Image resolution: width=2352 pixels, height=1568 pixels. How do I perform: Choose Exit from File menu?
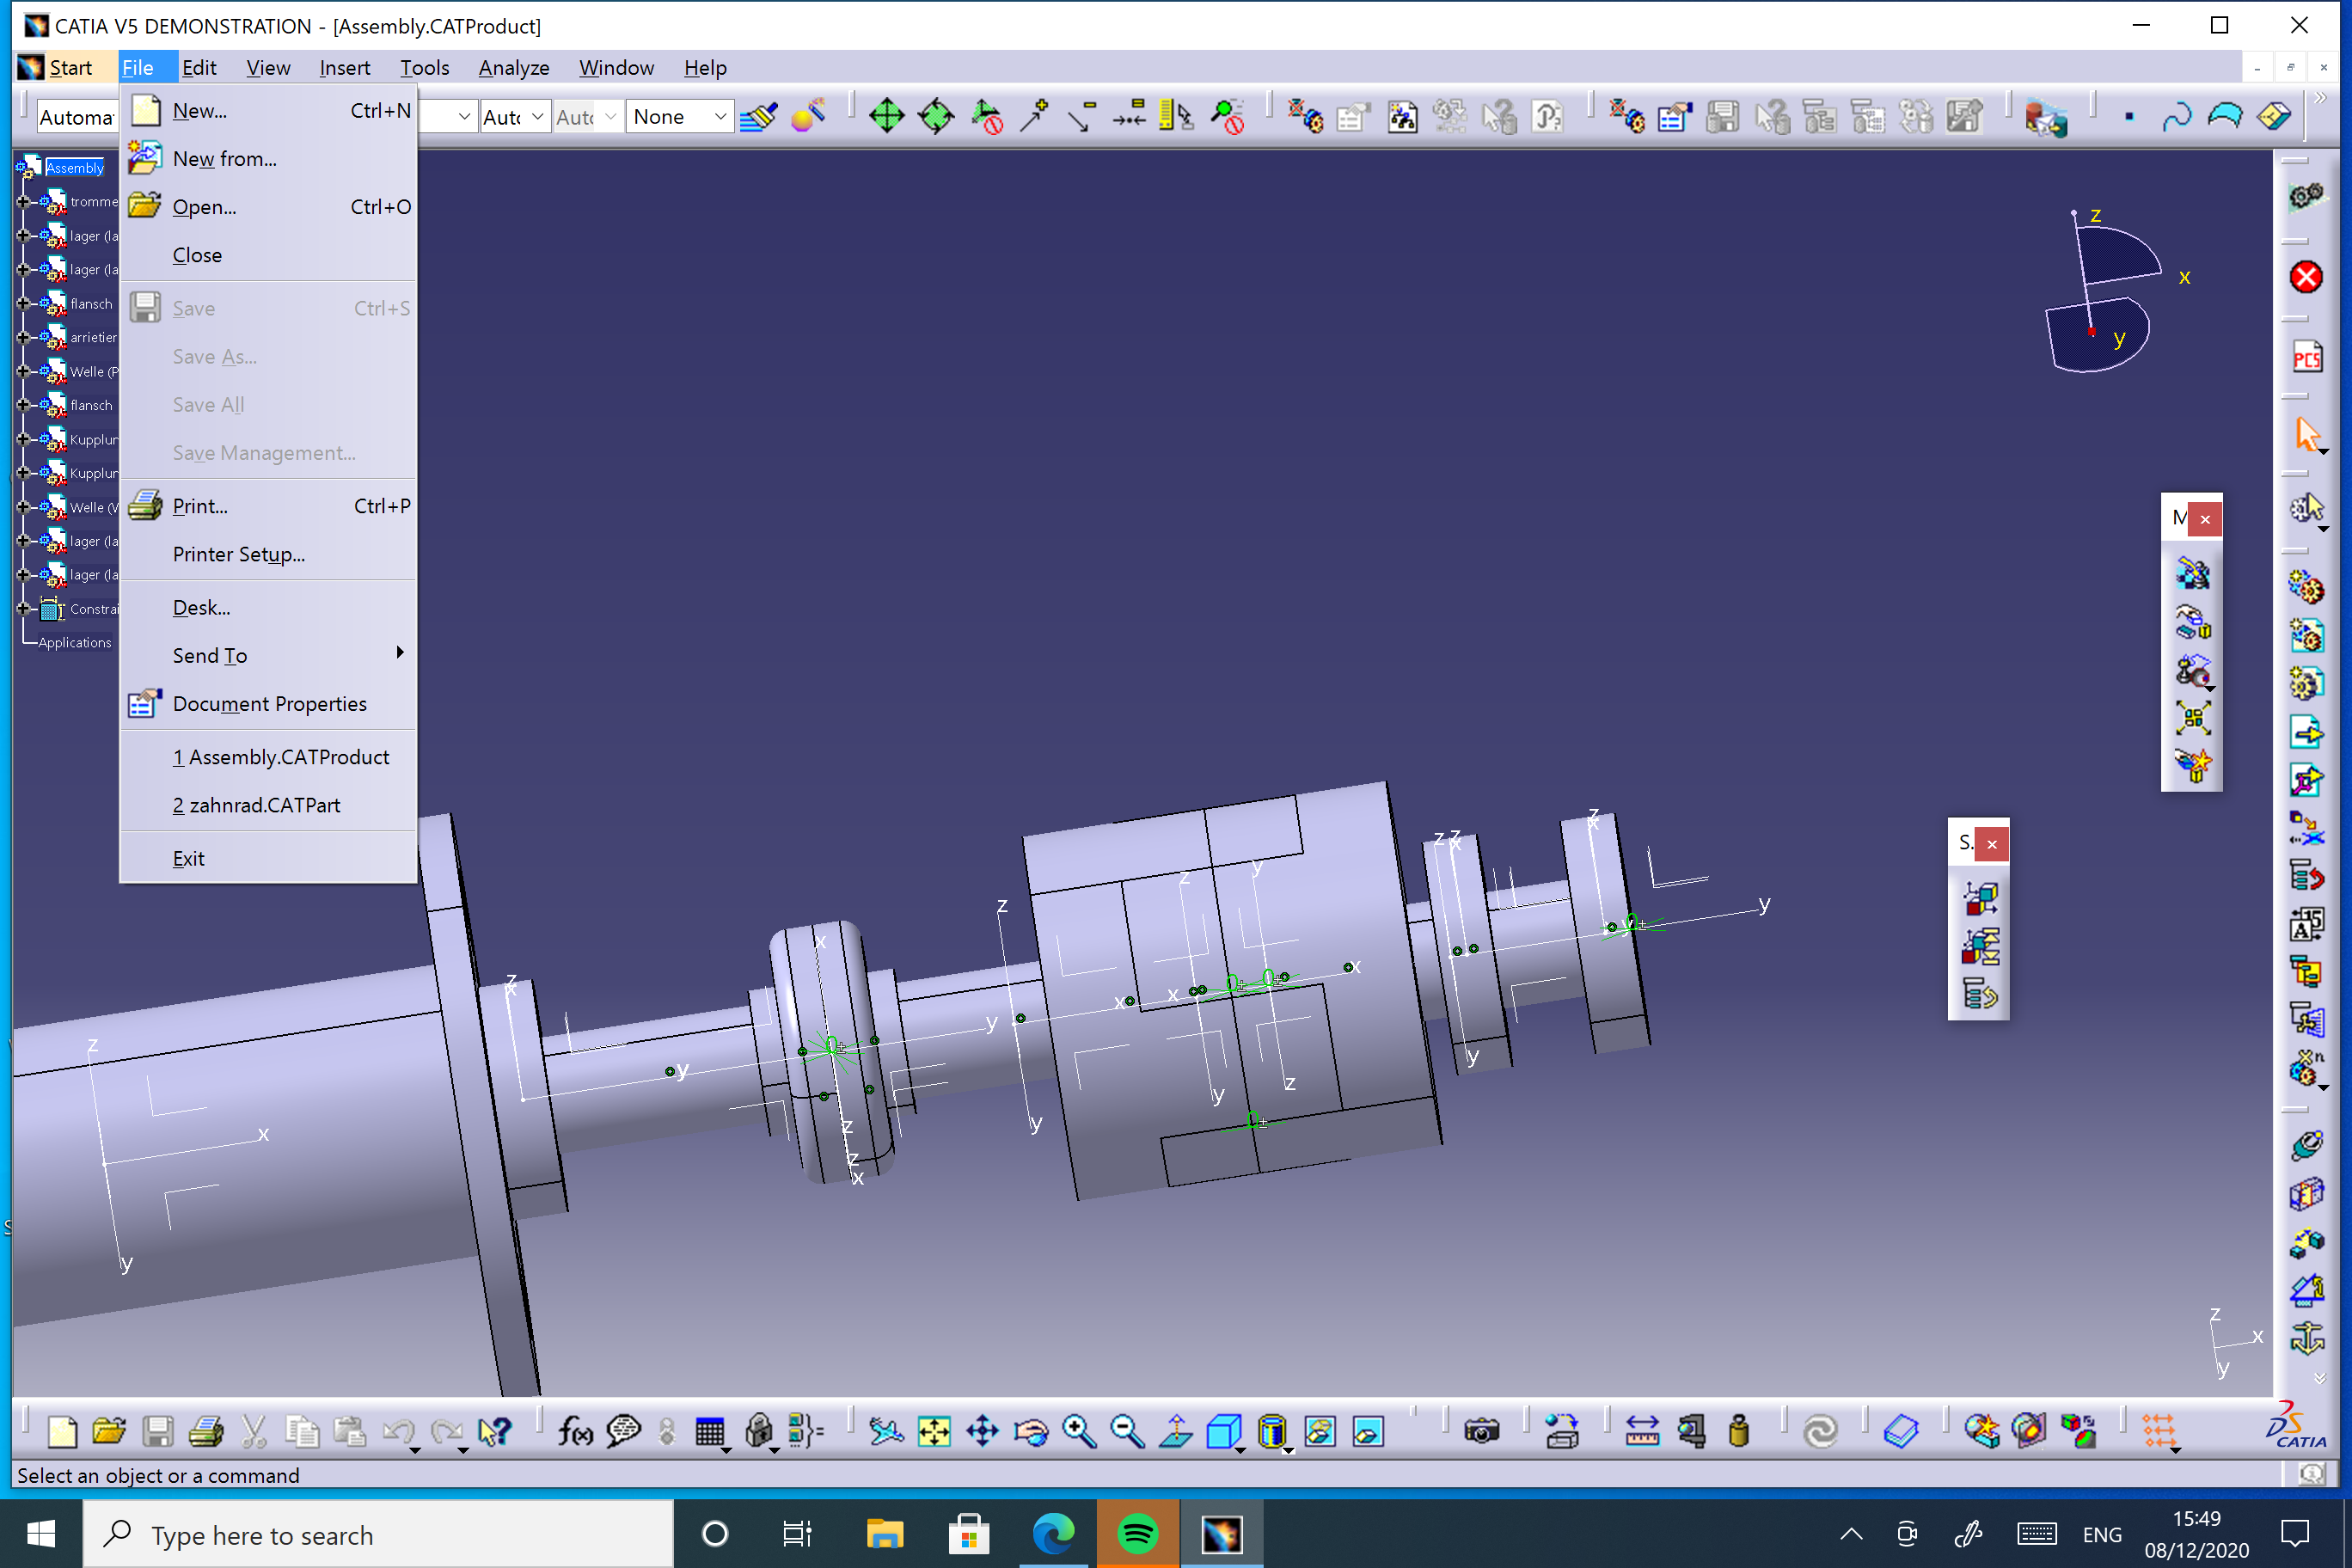point(268,858)
